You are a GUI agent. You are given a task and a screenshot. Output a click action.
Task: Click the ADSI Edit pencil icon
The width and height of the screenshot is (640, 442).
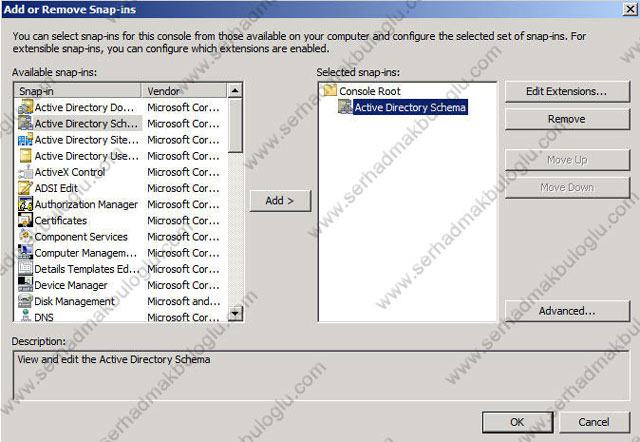pyautogui.click(x=25, y=188)
